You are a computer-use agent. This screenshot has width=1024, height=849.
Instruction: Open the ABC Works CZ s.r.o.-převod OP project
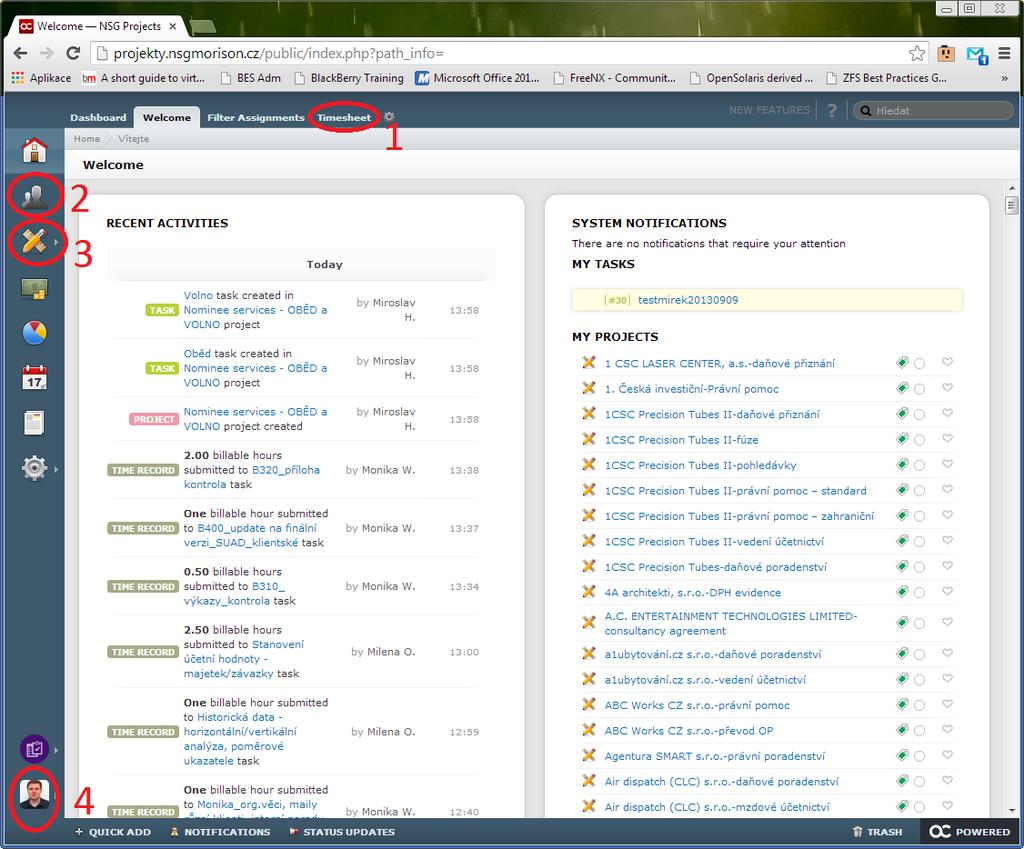click(x=688, y=730)
